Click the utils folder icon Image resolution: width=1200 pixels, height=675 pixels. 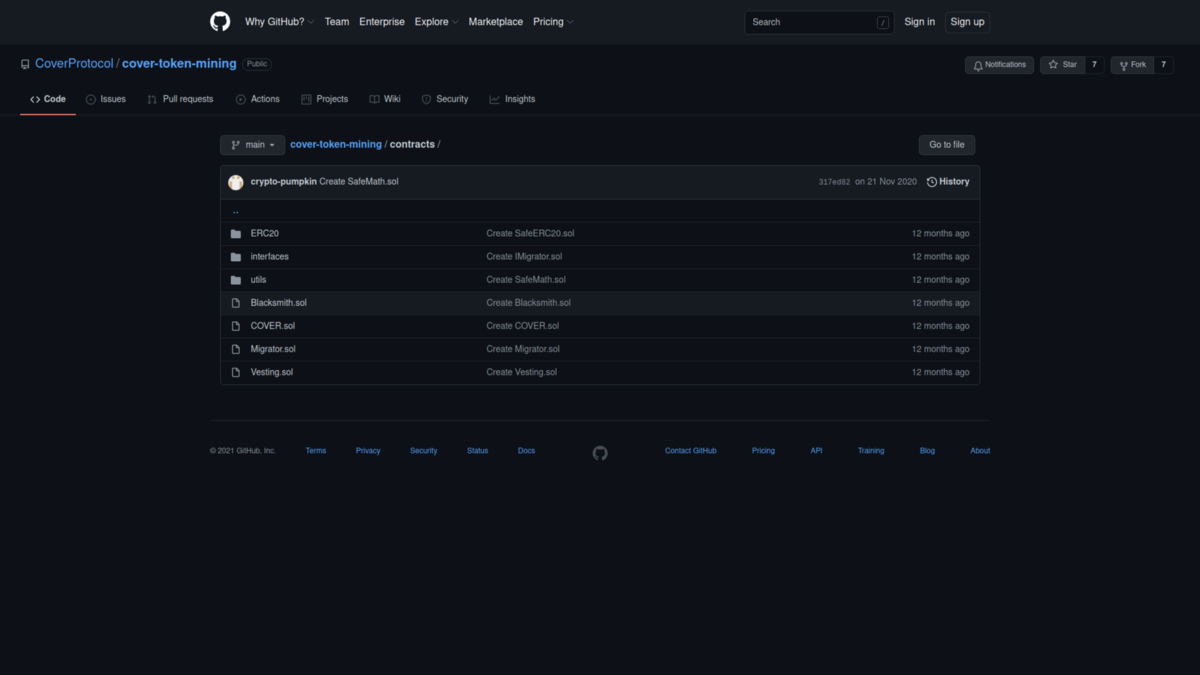pyautogui.click(x=236, y=280)
